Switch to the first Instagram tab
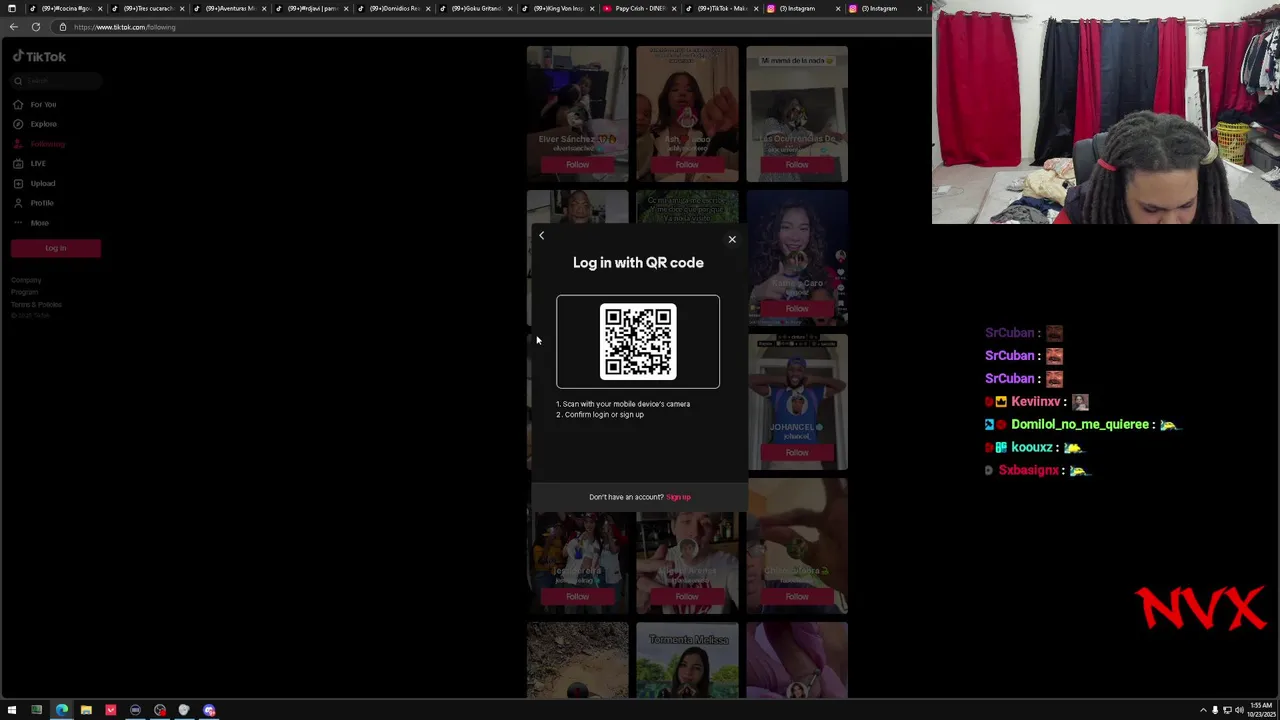 804,8
